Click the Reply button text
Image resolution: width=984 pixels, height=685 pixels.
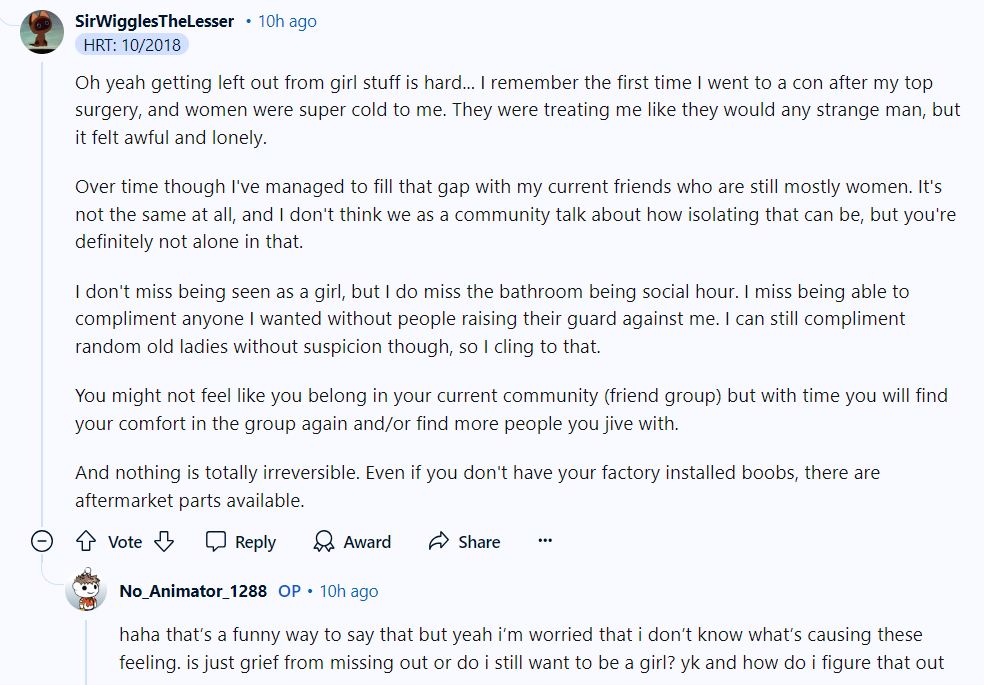(255, 542)
